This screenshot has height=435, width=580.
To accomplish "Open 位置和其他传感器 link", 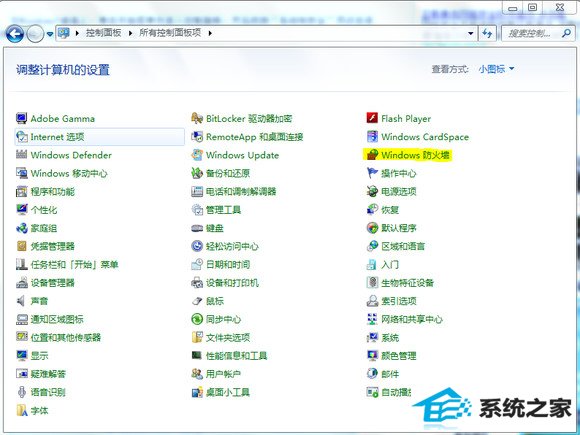I will click(66, 337).
